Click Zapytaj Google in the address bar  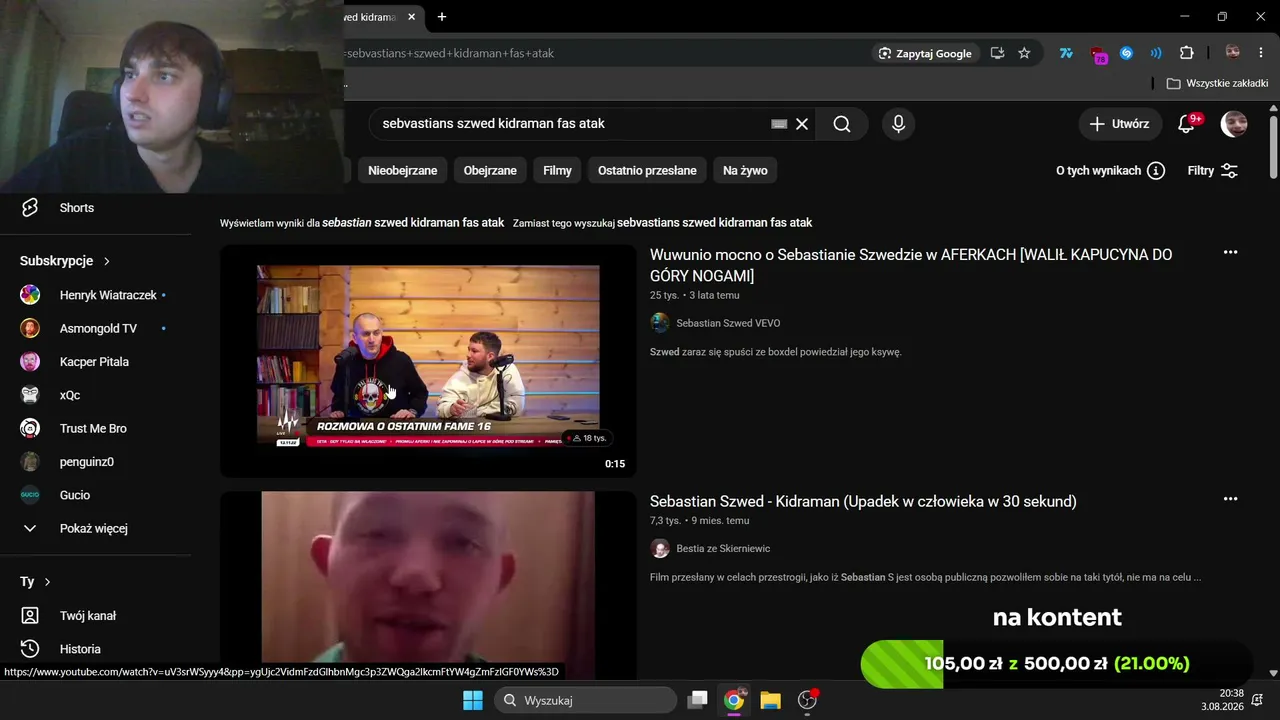(x=924, y=53)
